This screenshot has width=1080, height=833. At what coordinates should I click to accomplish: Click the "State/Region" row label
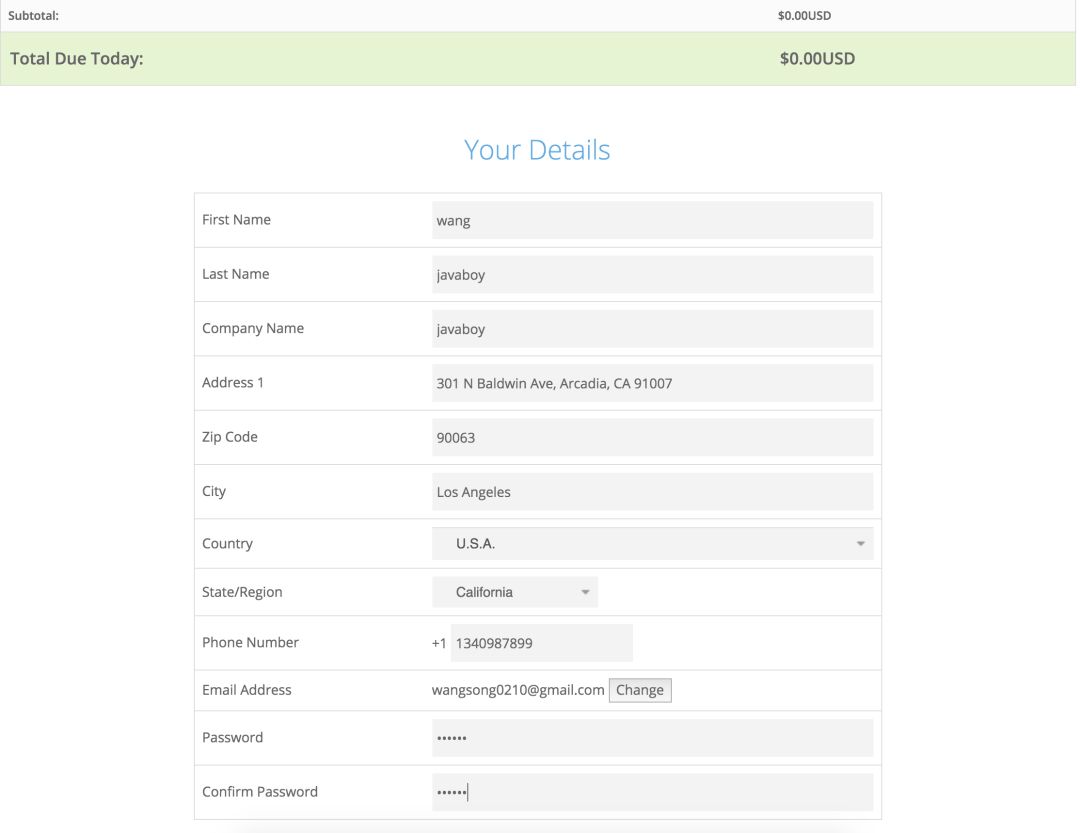[242, 592]
